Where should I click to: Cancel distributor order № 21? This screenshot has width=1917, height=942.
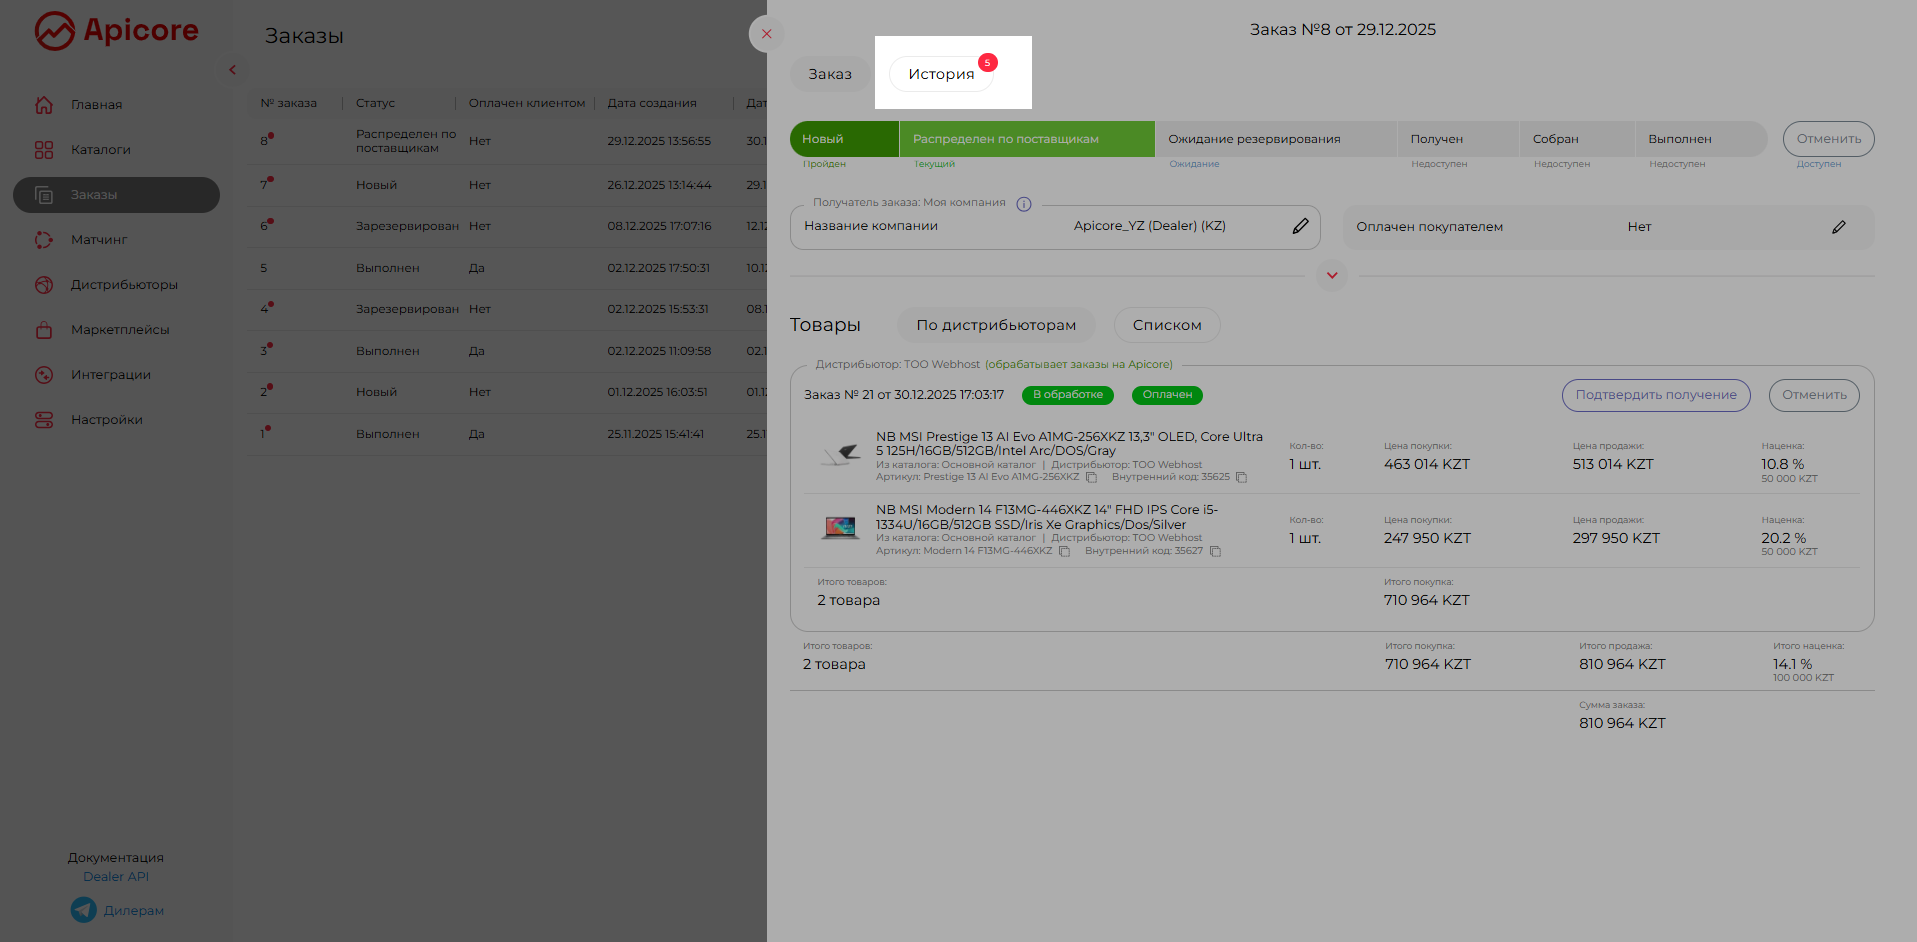[1813, 395]
